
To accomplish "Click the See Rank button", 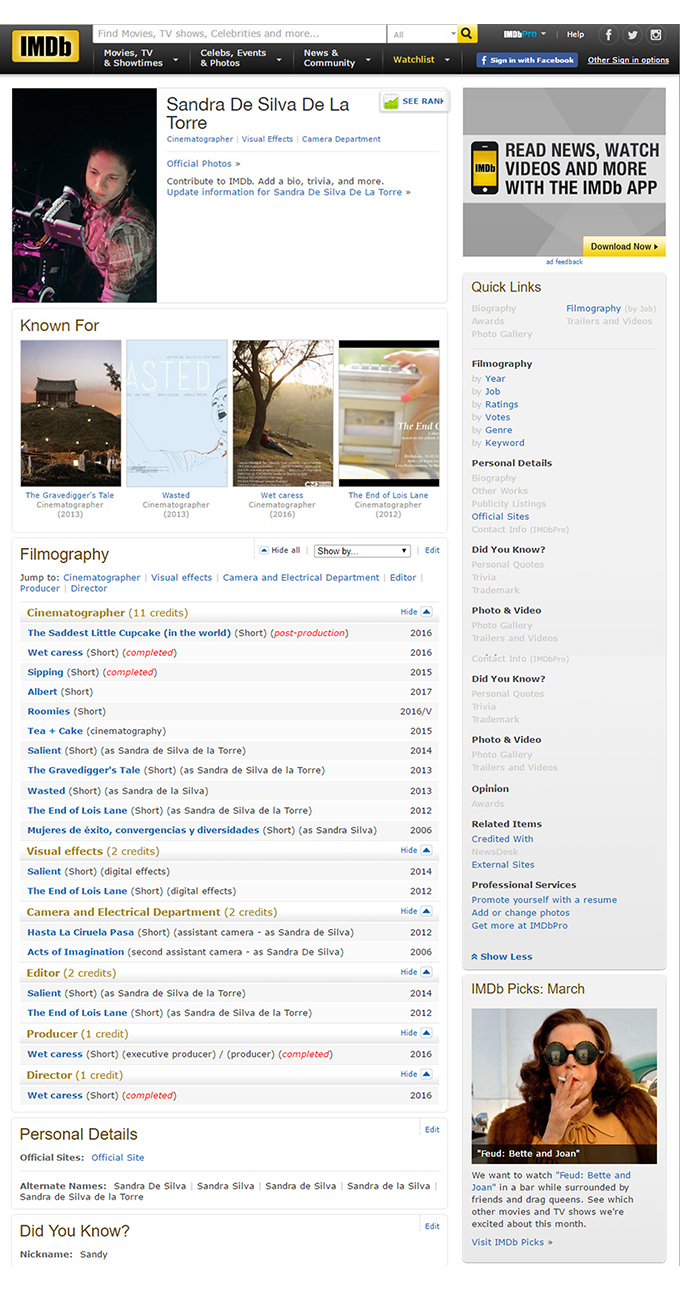I will (414, 101).
